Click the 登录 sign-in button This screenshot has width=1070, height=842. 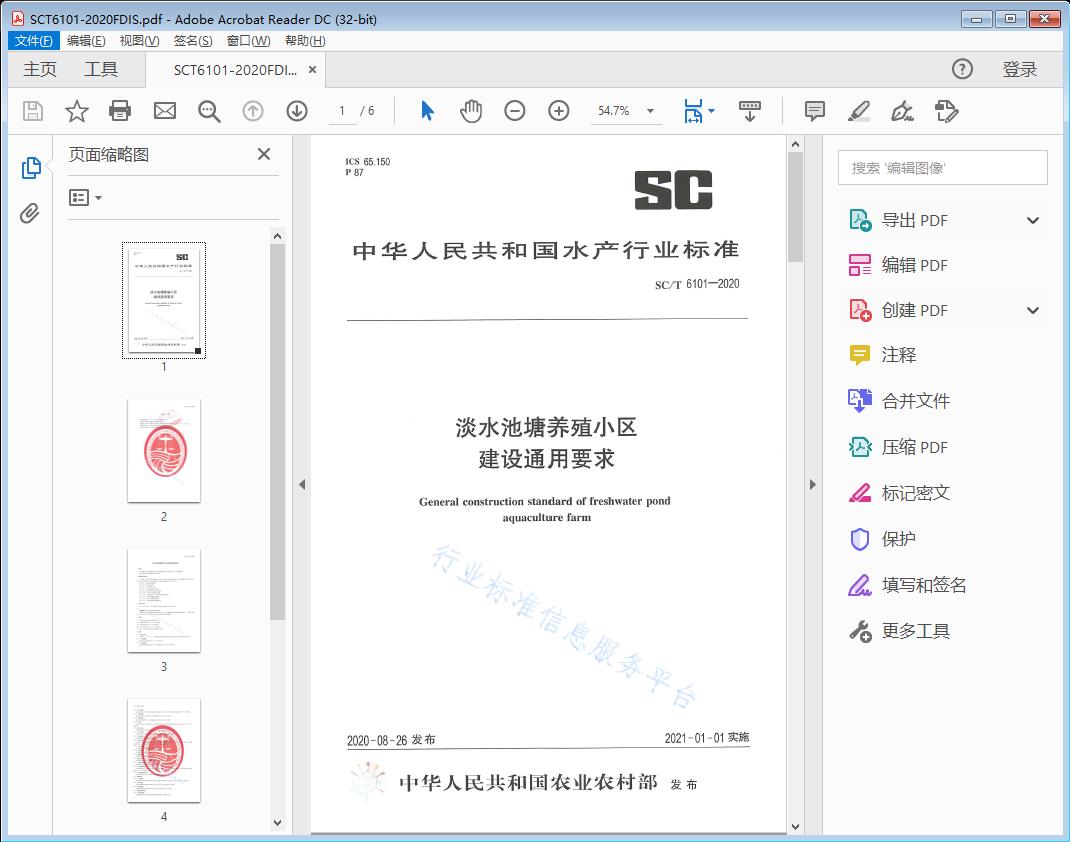click(x=1019, y=69)
